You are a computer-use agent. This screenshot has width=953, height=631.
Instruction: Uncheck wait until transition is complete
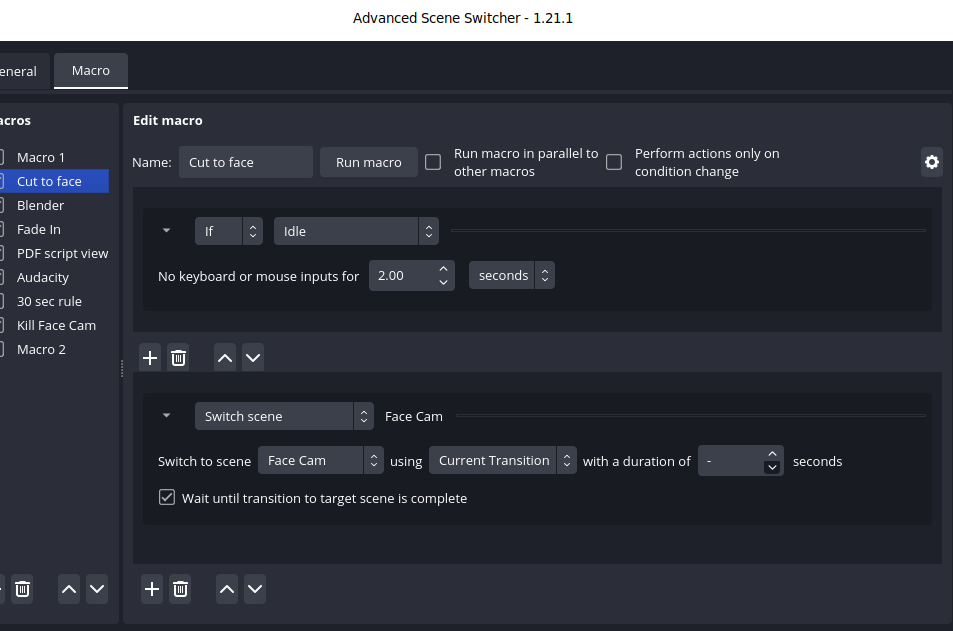(x=166, y=497)
